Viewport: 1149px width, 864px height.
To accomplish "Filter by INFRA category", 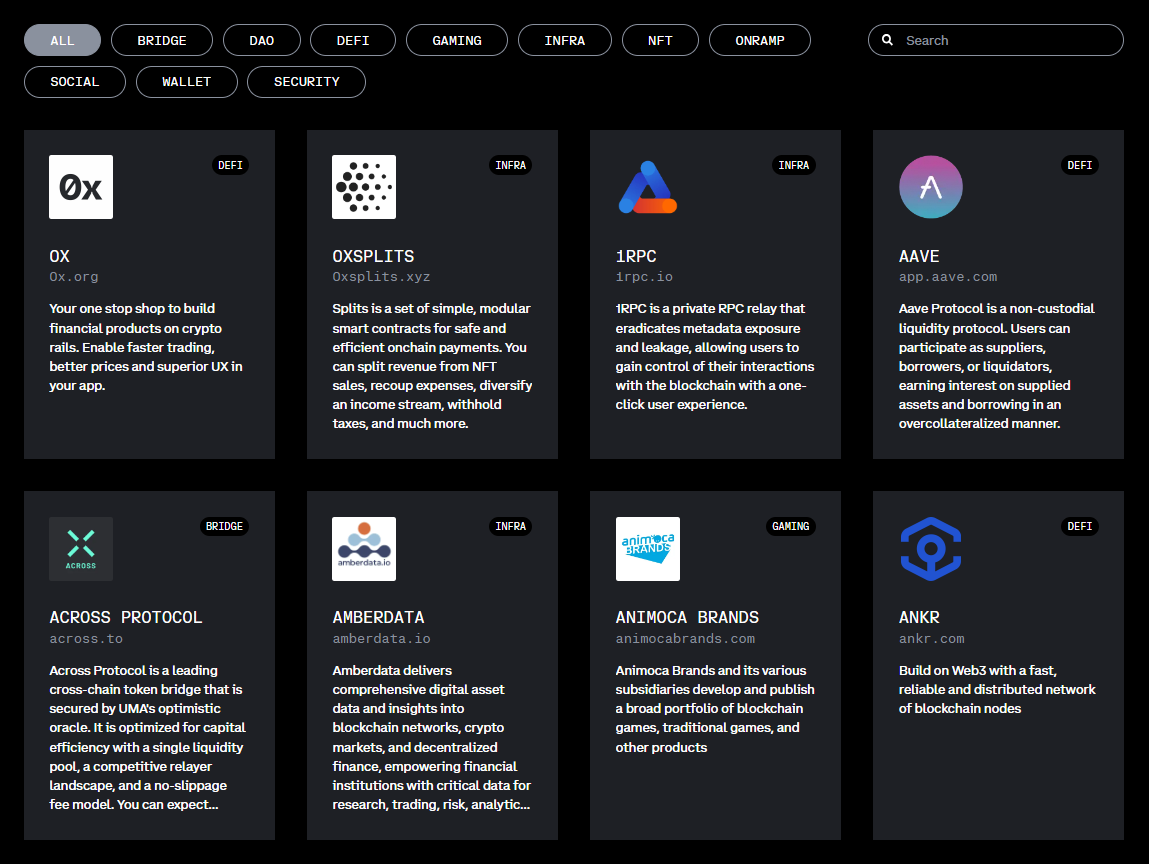I will tap(564, 40).
